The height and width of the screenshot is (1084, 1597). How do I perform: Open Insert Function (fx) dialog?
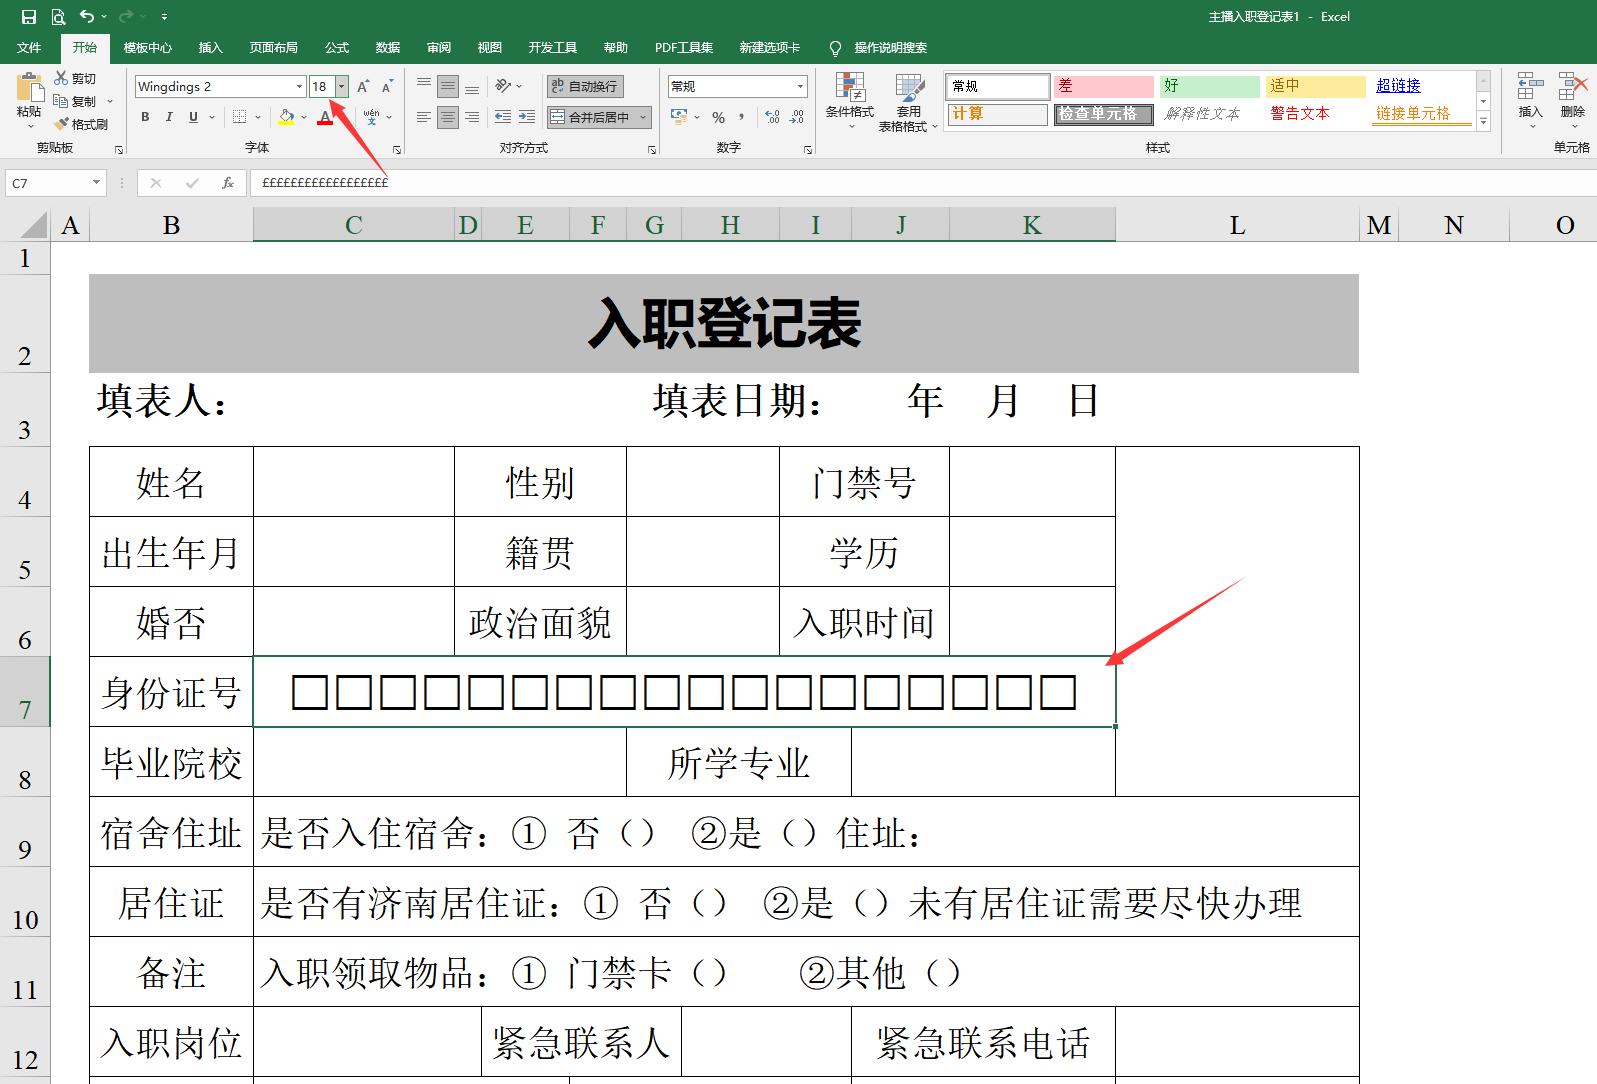pos(228,183)
